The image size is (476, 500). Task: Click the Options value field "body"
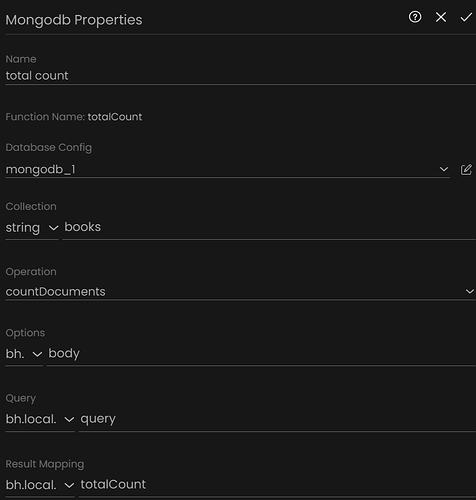coord(261,354)
